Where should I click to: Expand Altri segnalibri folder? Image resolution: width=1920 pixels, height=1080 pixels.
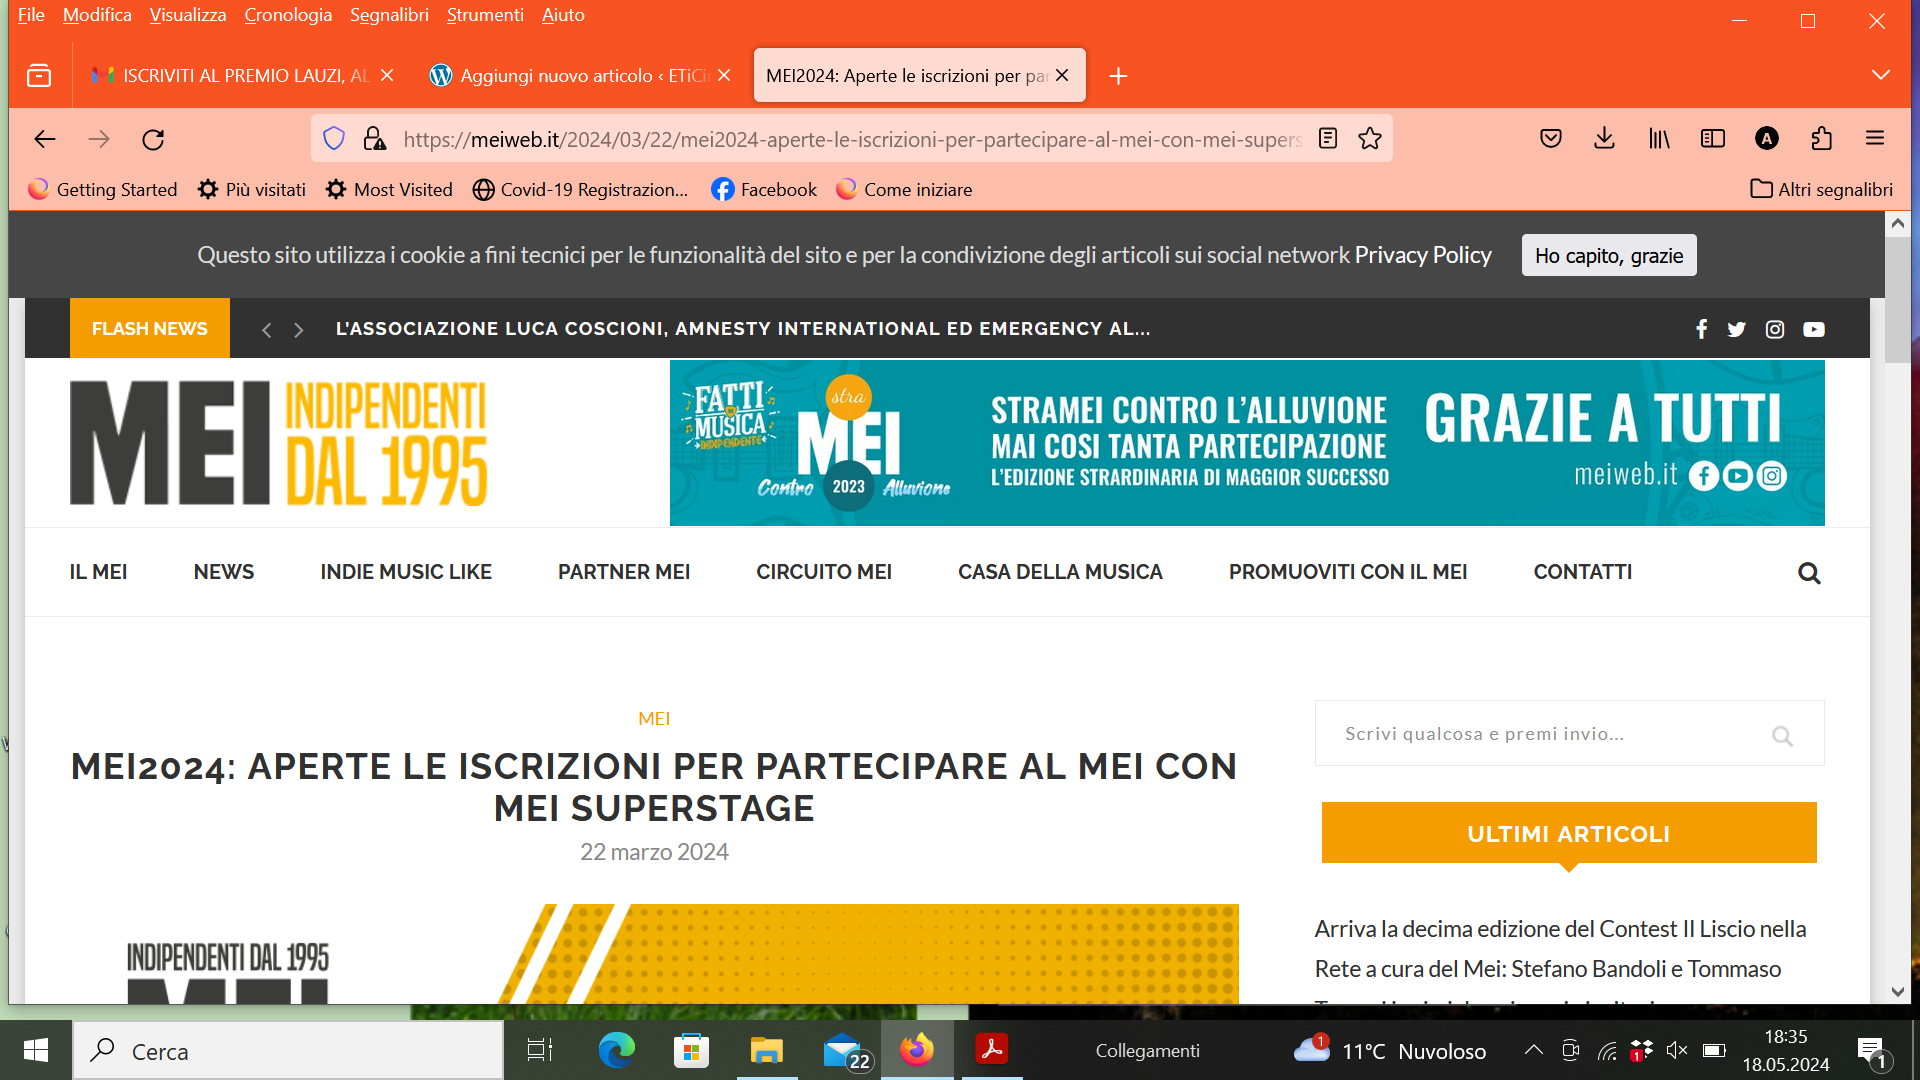tap(1821, 189)
